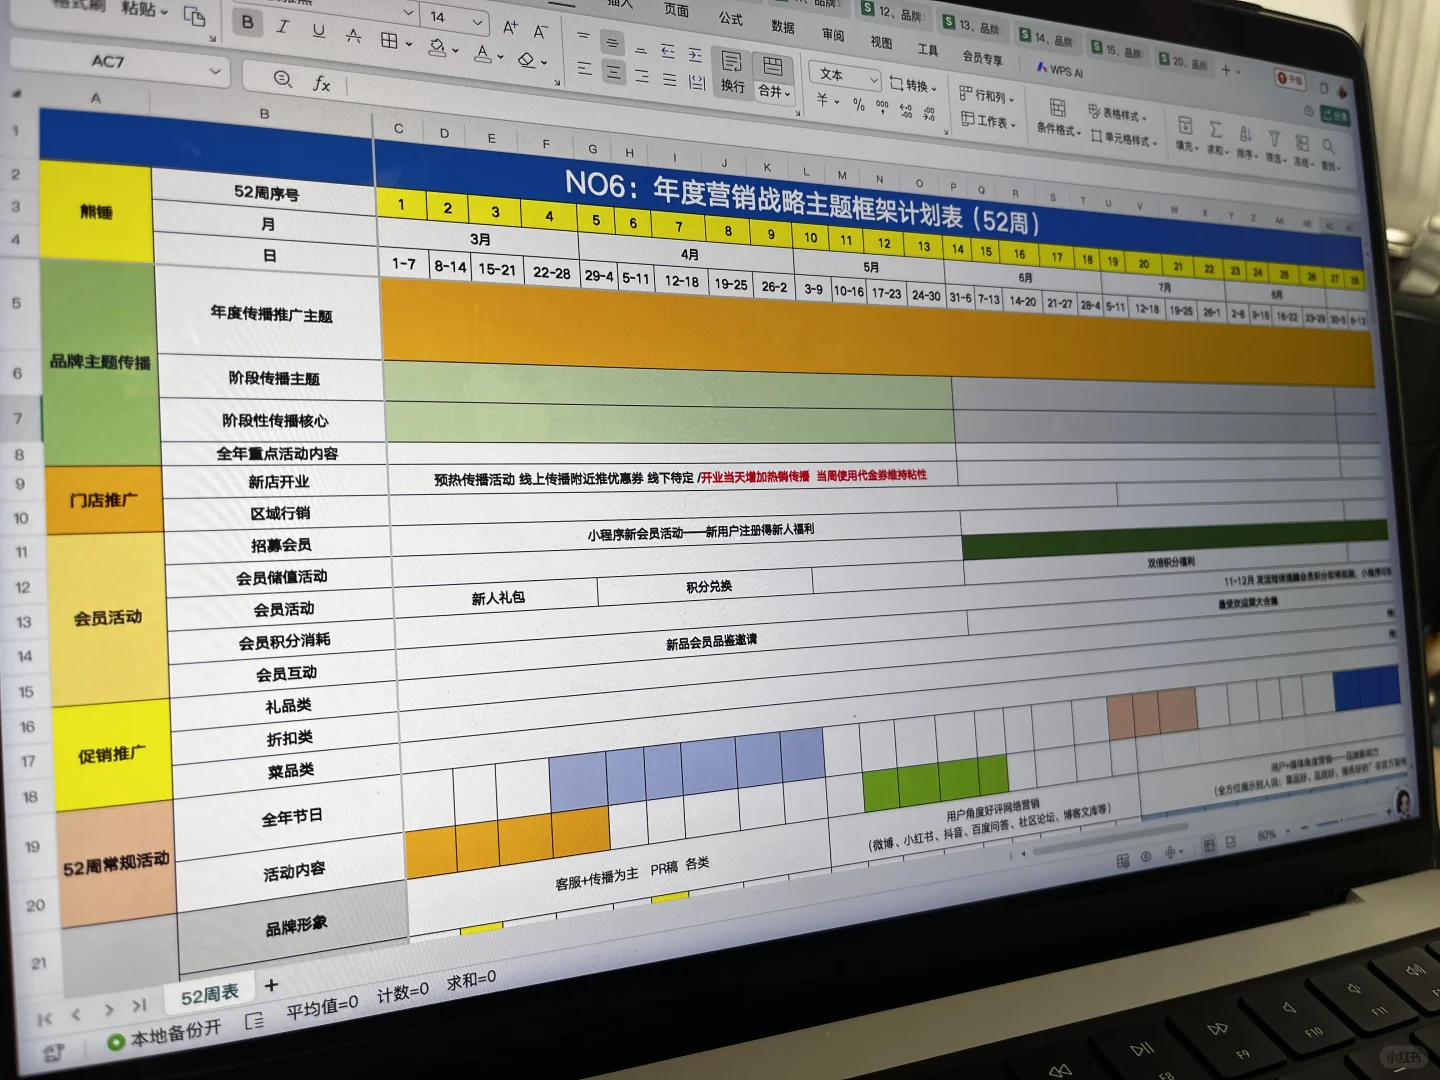Click the zoom magnifier in formula bar

(x=283, y=79)
